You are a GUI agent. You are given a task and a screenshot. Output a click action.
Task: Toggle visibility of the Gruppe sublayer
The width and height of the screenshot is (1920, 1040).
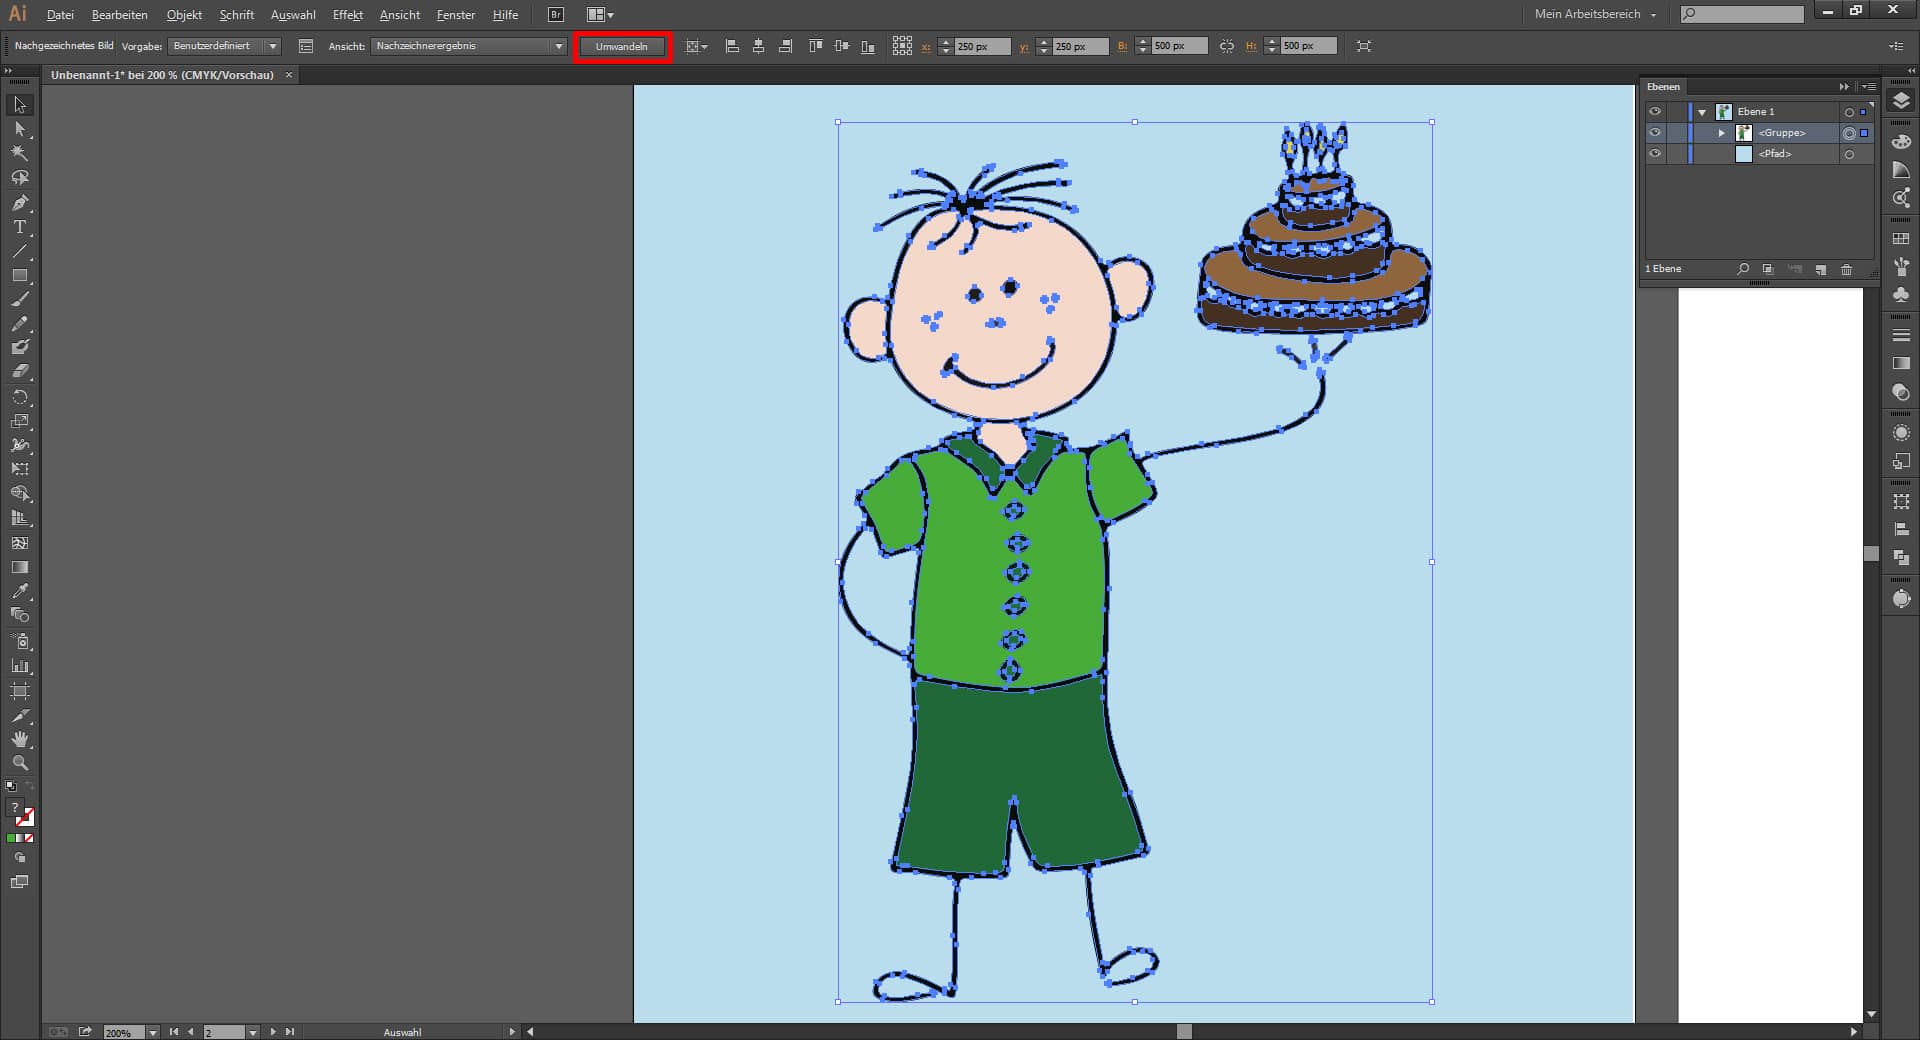point(1655,133)
